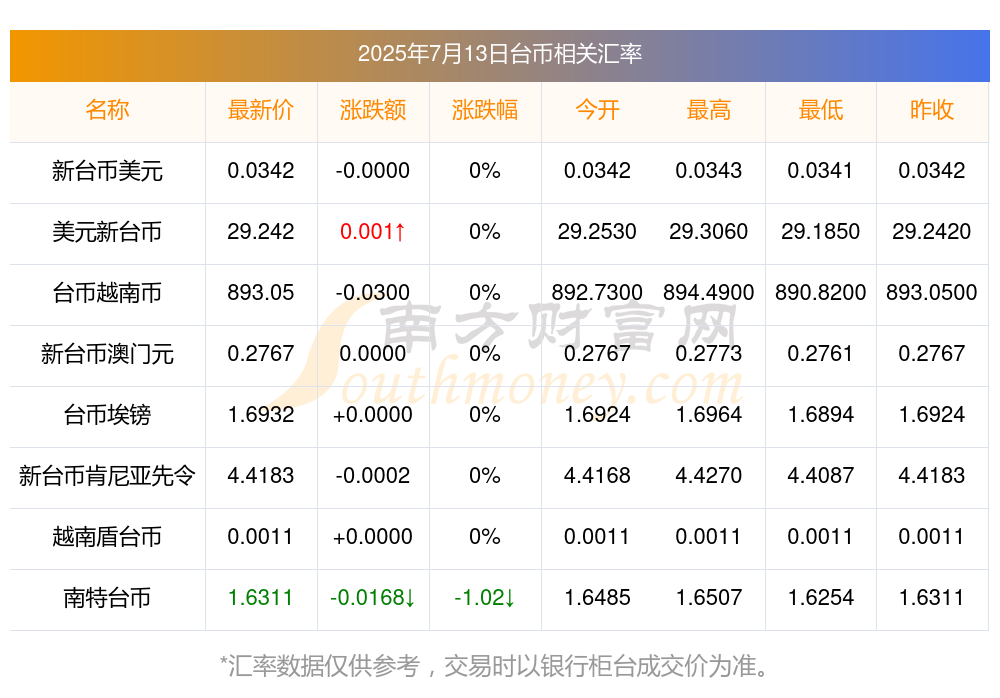Click the opening price 4.4168
The height and width of the screenshot is (698, 1000).
pyautogui.click(x=597, y=475)
